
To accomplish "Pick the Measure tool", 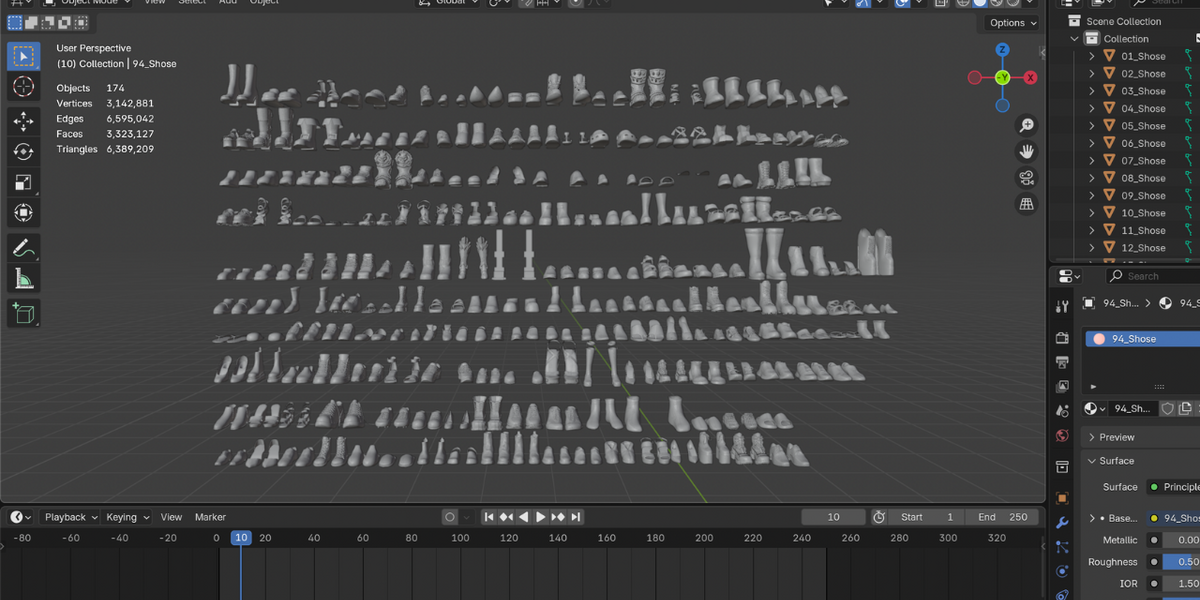I will pos(23,279).
